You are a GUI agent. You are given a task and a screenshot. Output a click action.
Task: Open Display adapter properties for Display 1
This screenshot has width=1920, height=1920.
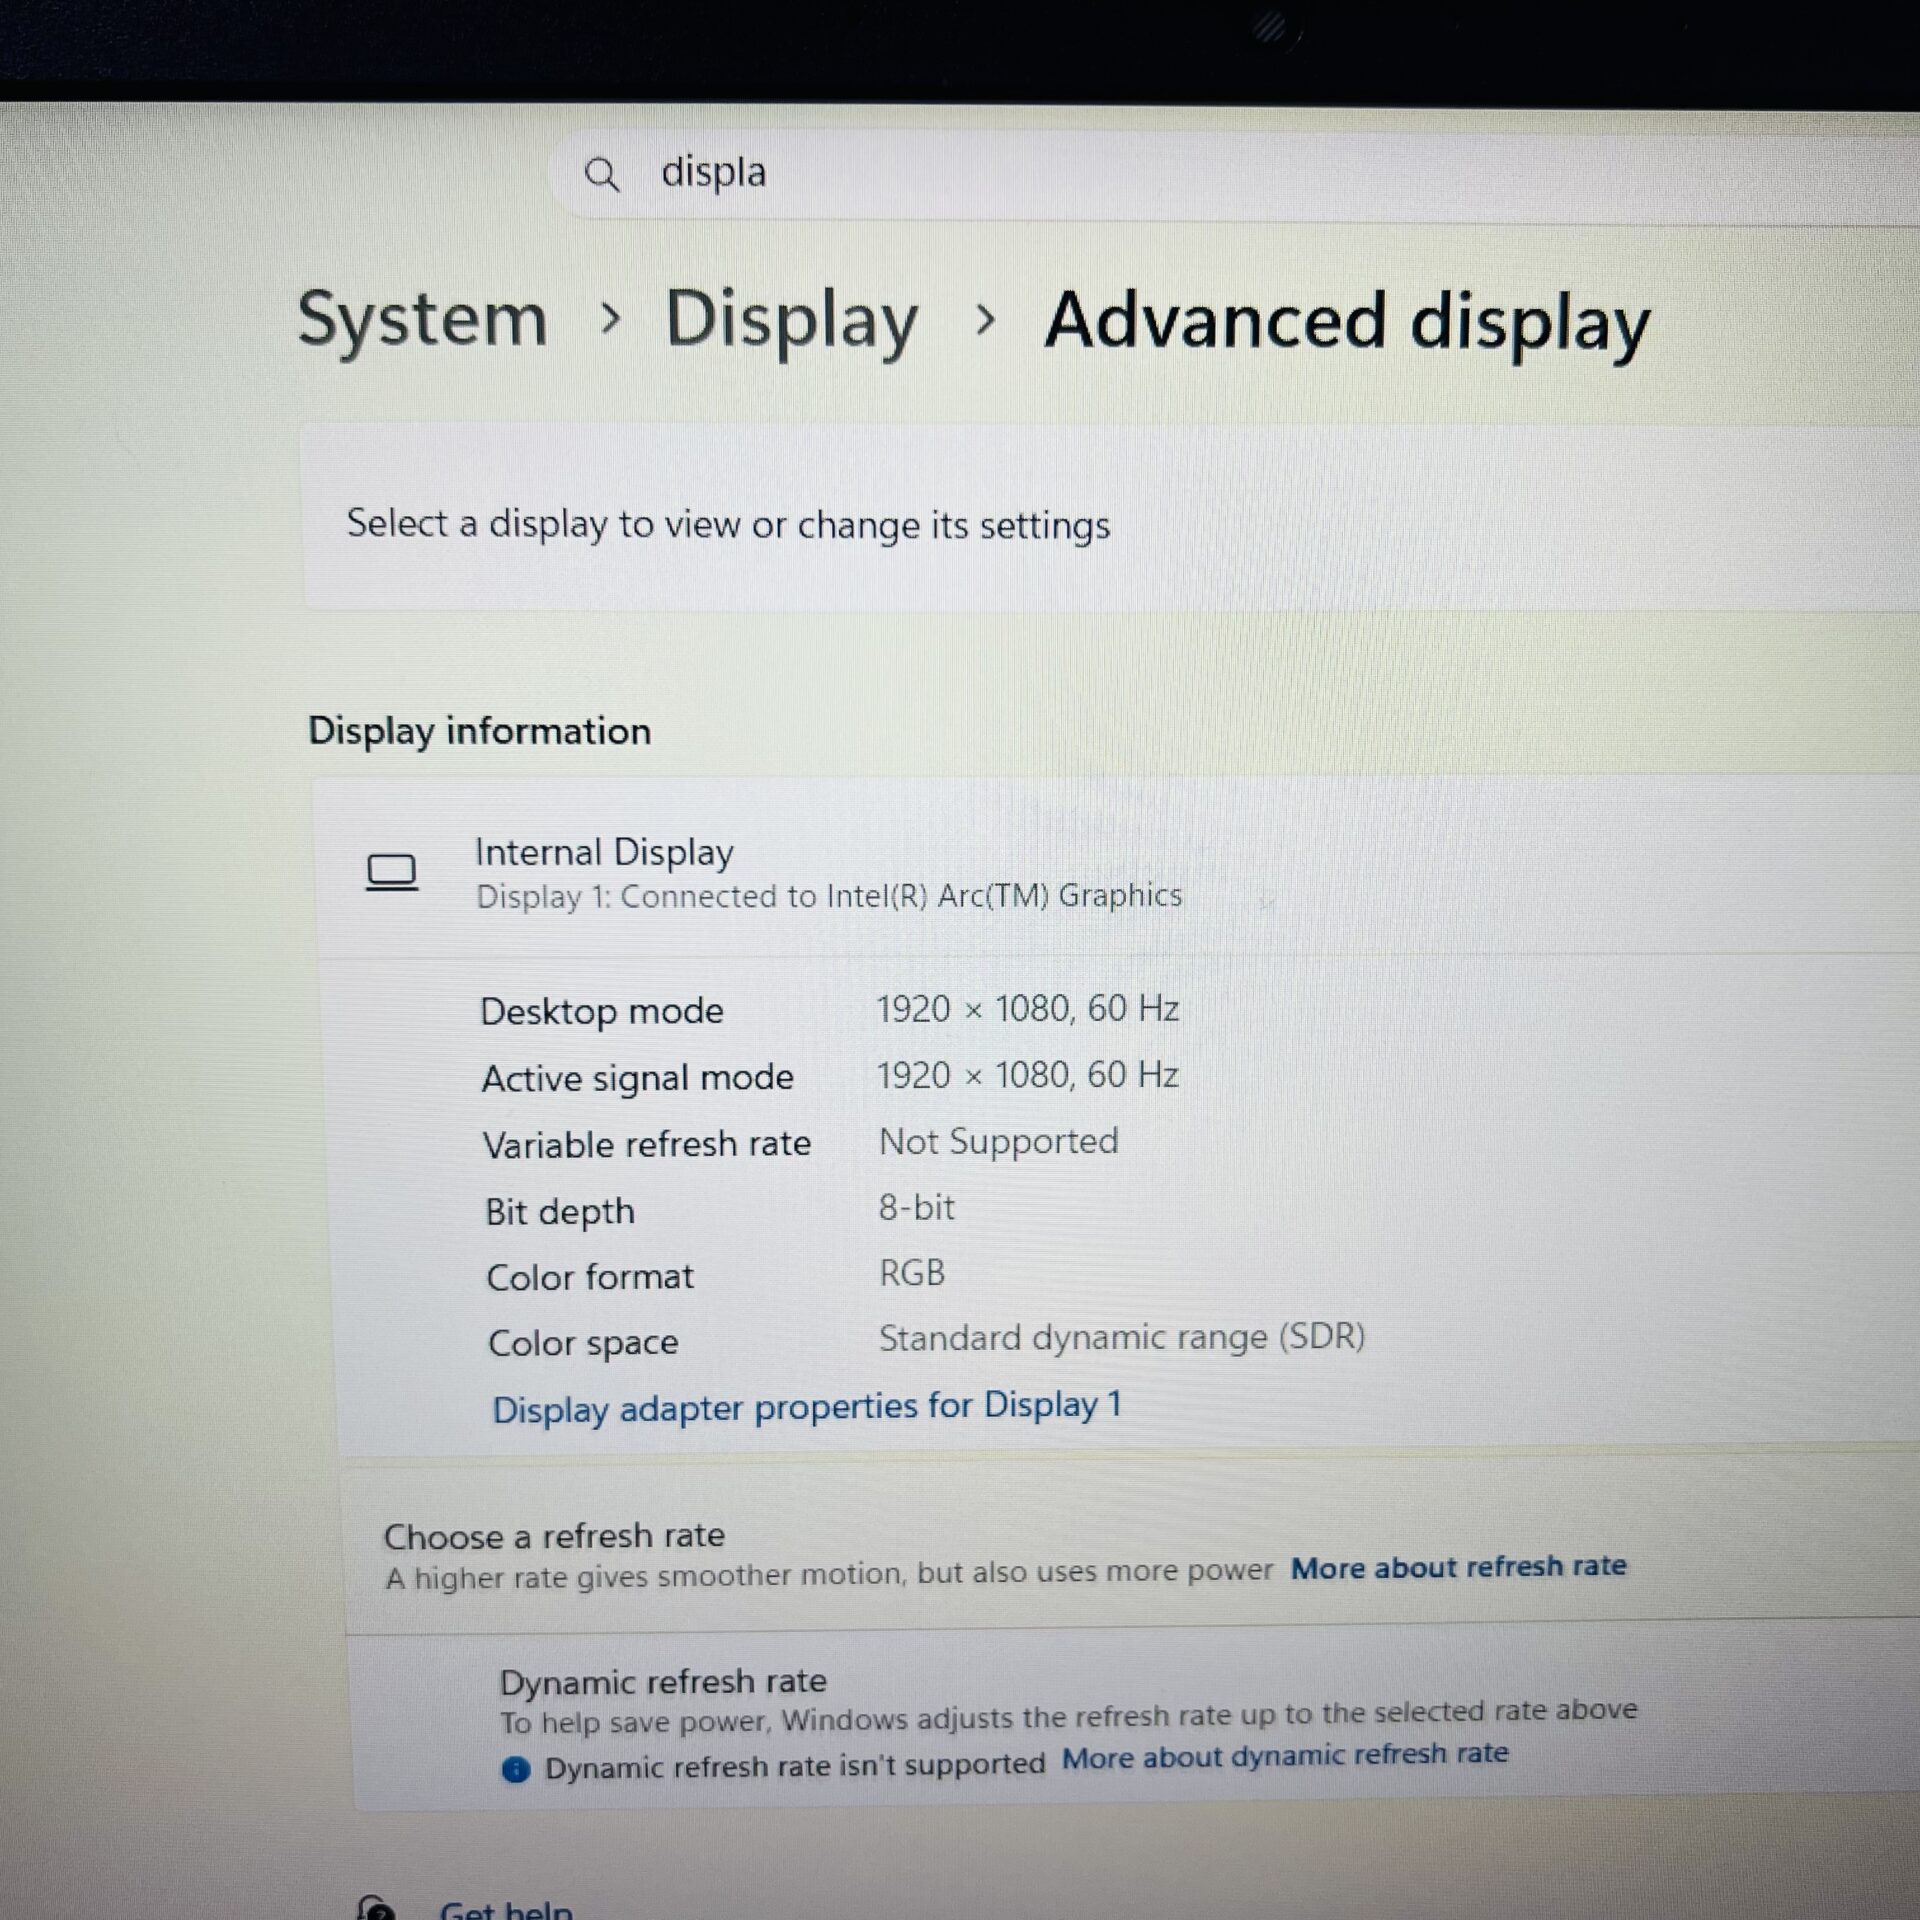click(807, 1407)
